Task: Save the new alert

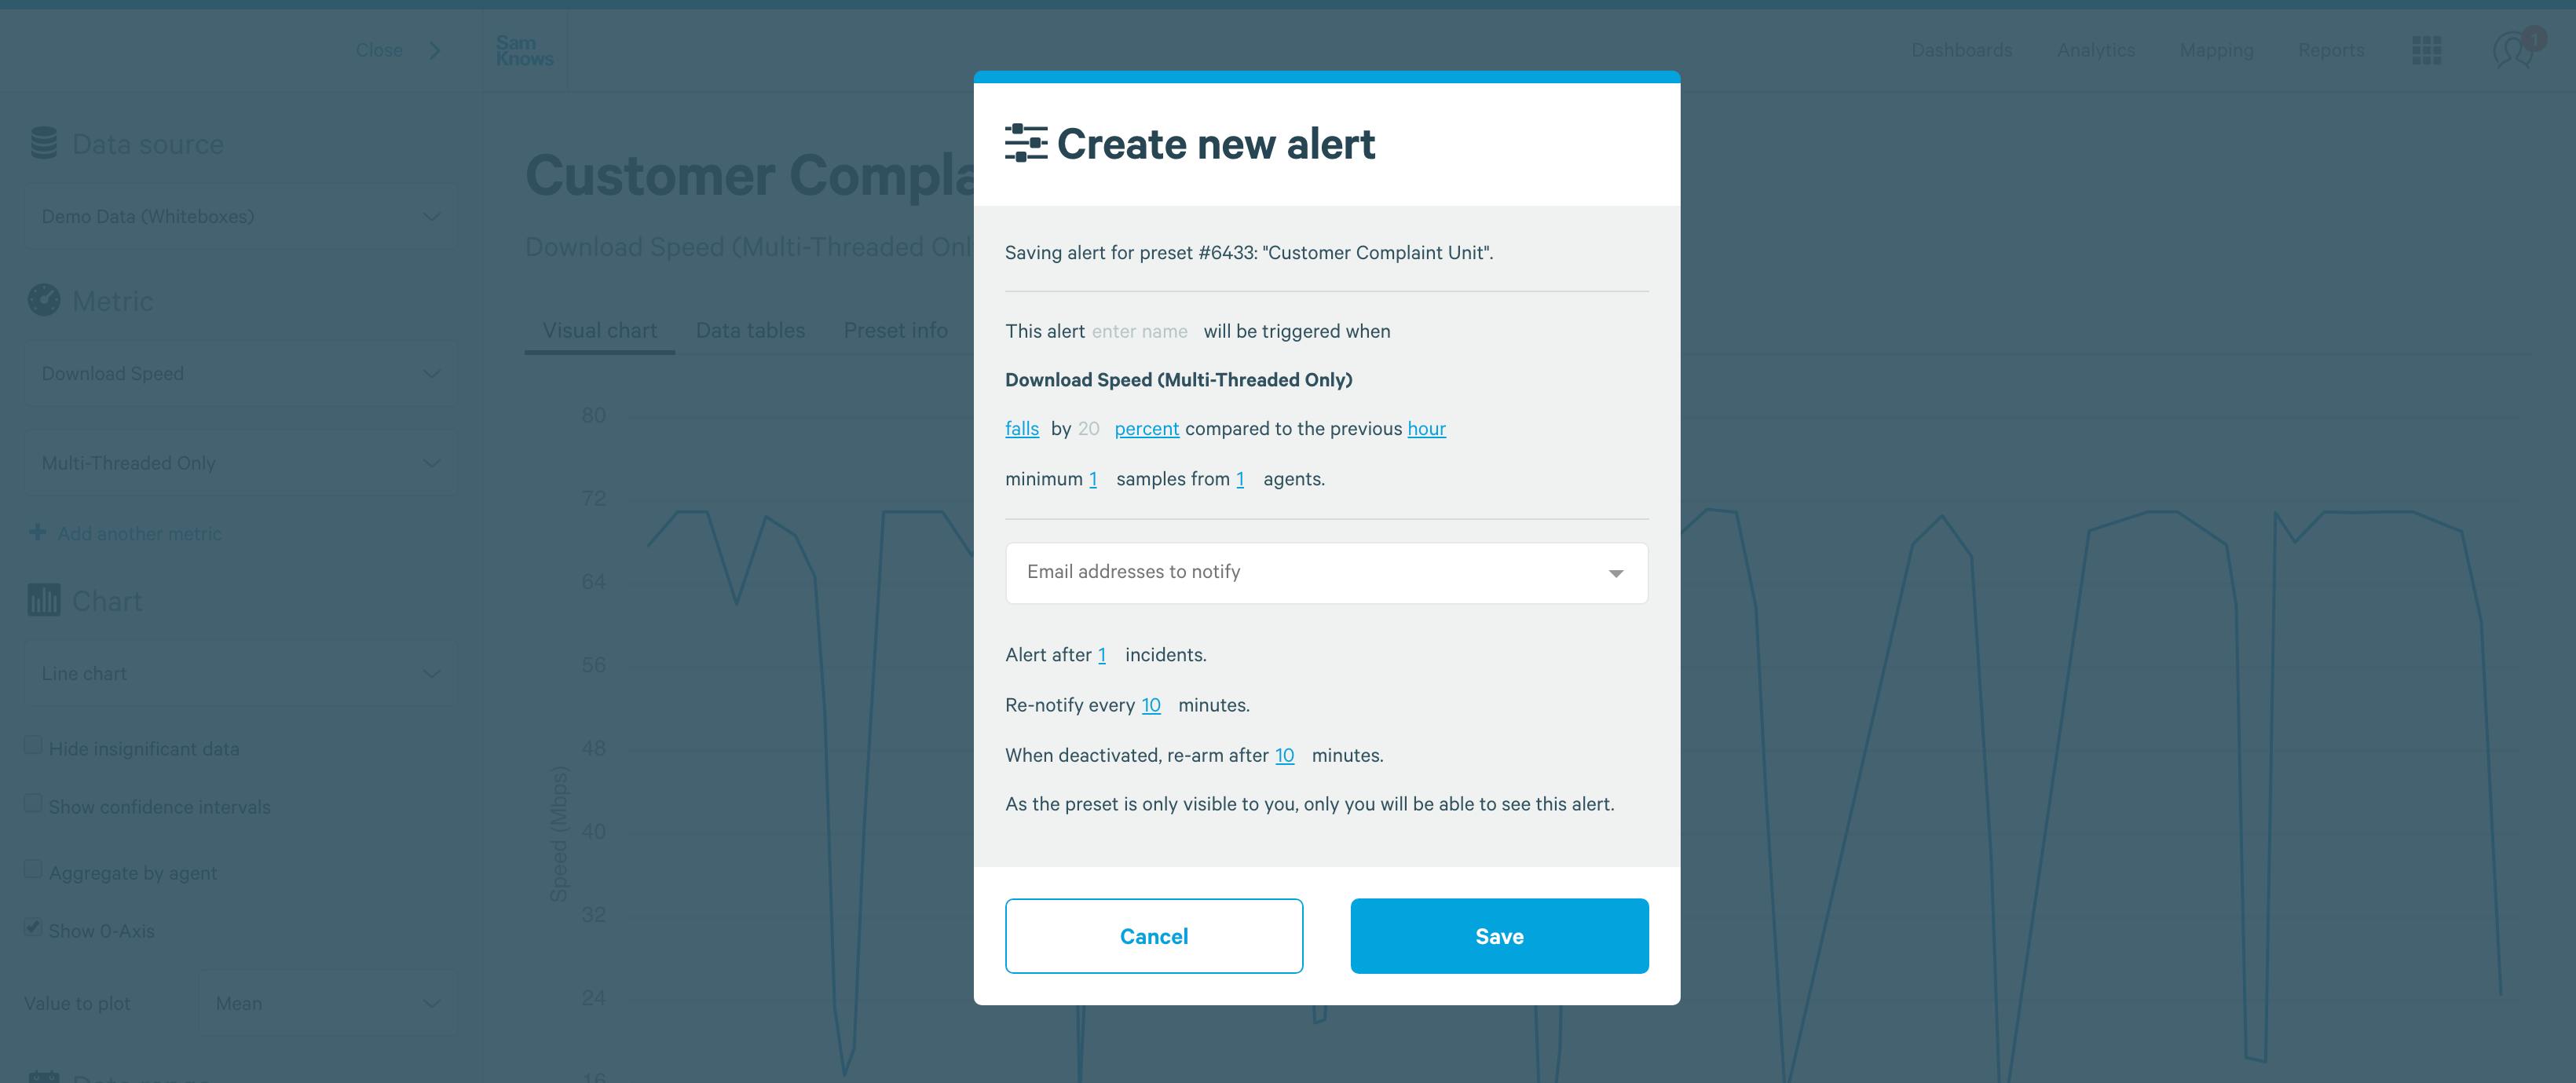Action: [x=1499, y=936]
